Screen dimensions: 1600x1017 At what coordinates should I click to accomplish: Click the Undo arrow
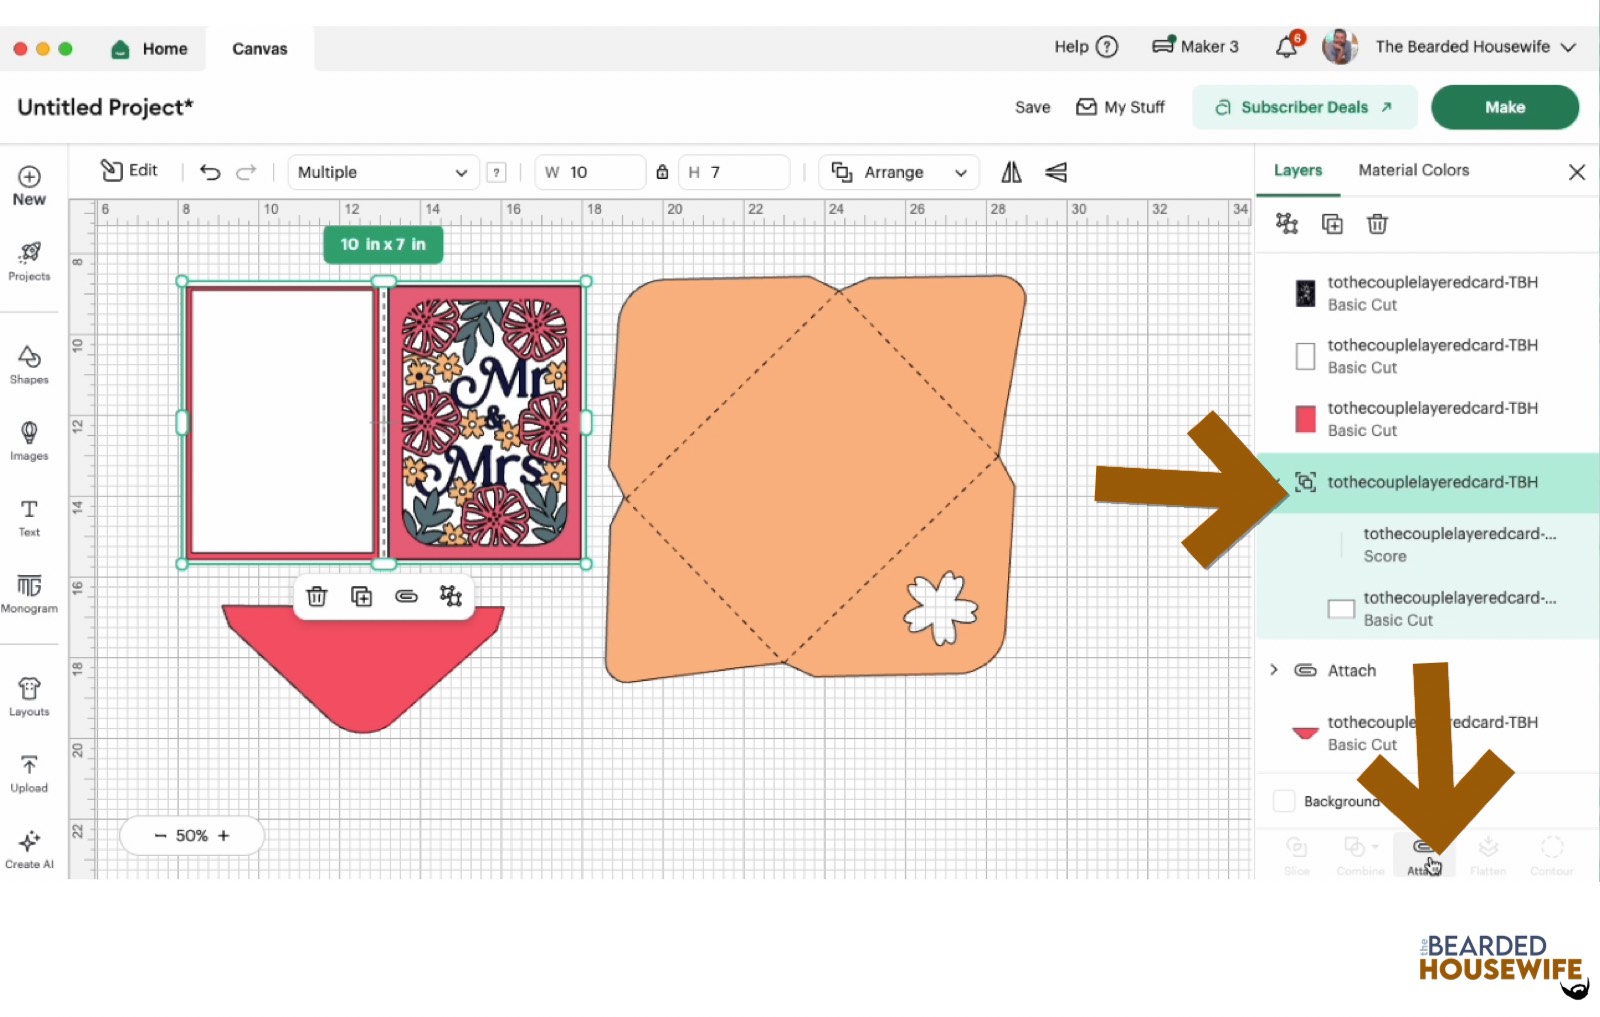(210, 172)
